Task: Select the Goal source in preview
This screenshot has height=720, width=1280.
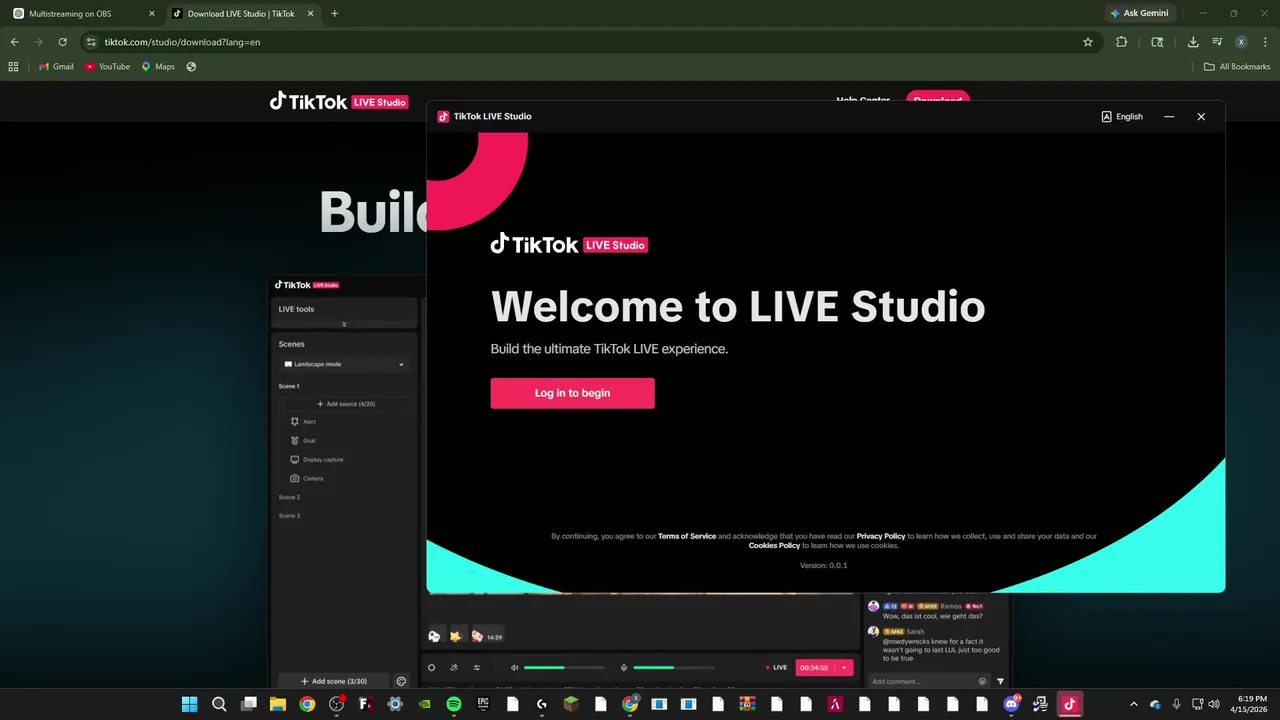Action: tap(303, 440)
